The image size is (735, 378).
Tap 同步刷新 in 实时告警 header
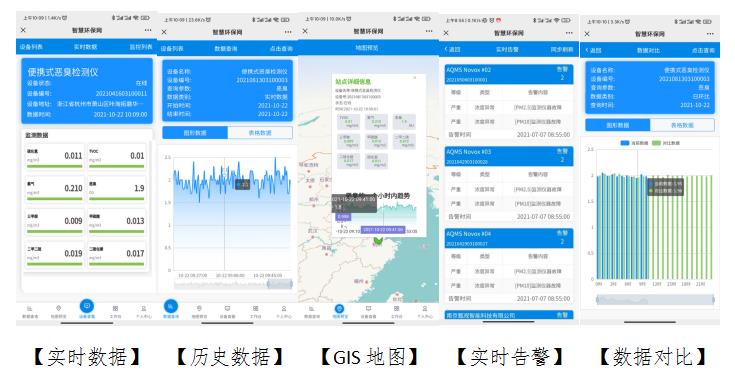pyautogui.click(x=561, y=49)
